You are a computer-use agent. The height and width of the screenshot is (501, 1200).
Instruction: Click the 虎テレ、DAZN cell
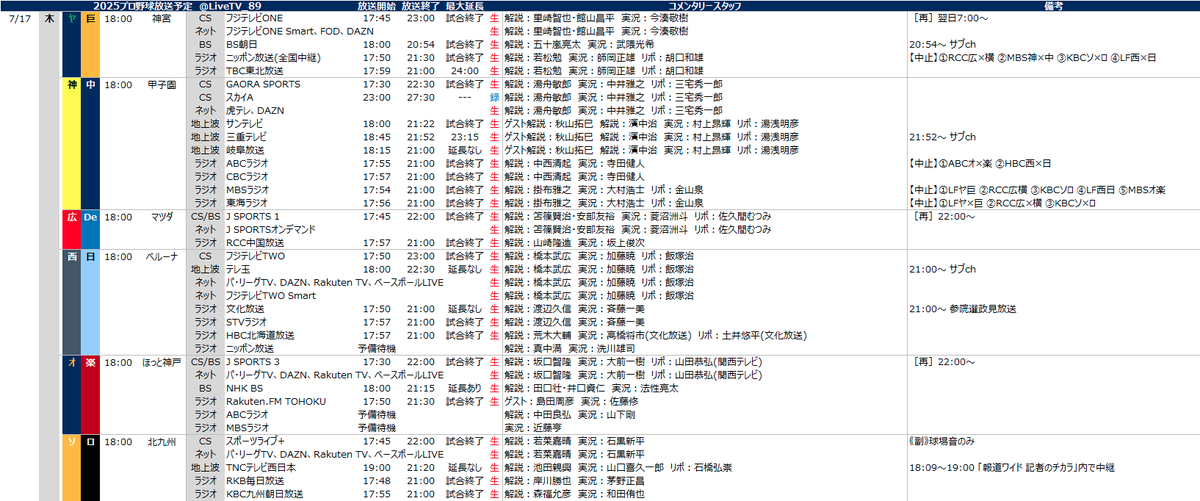point(255,111)
